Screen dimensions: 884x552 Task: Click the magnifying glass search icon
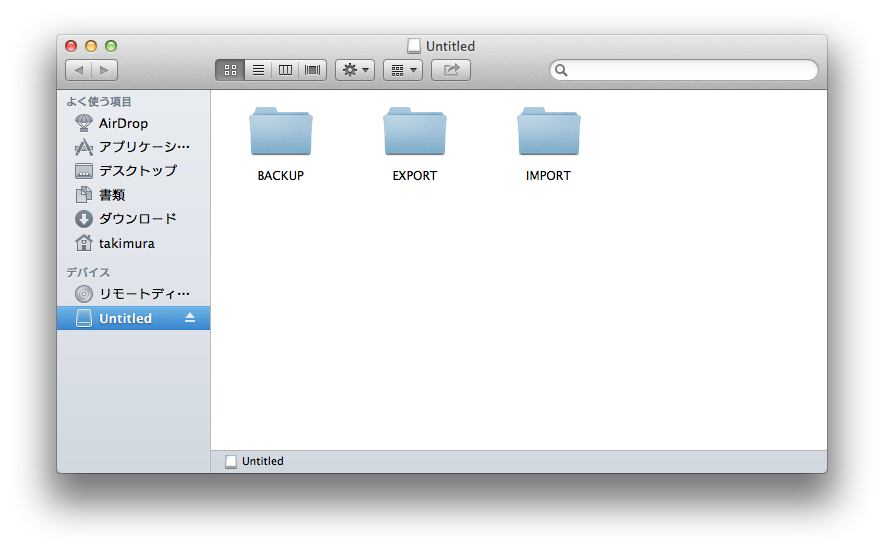(561, 70)
